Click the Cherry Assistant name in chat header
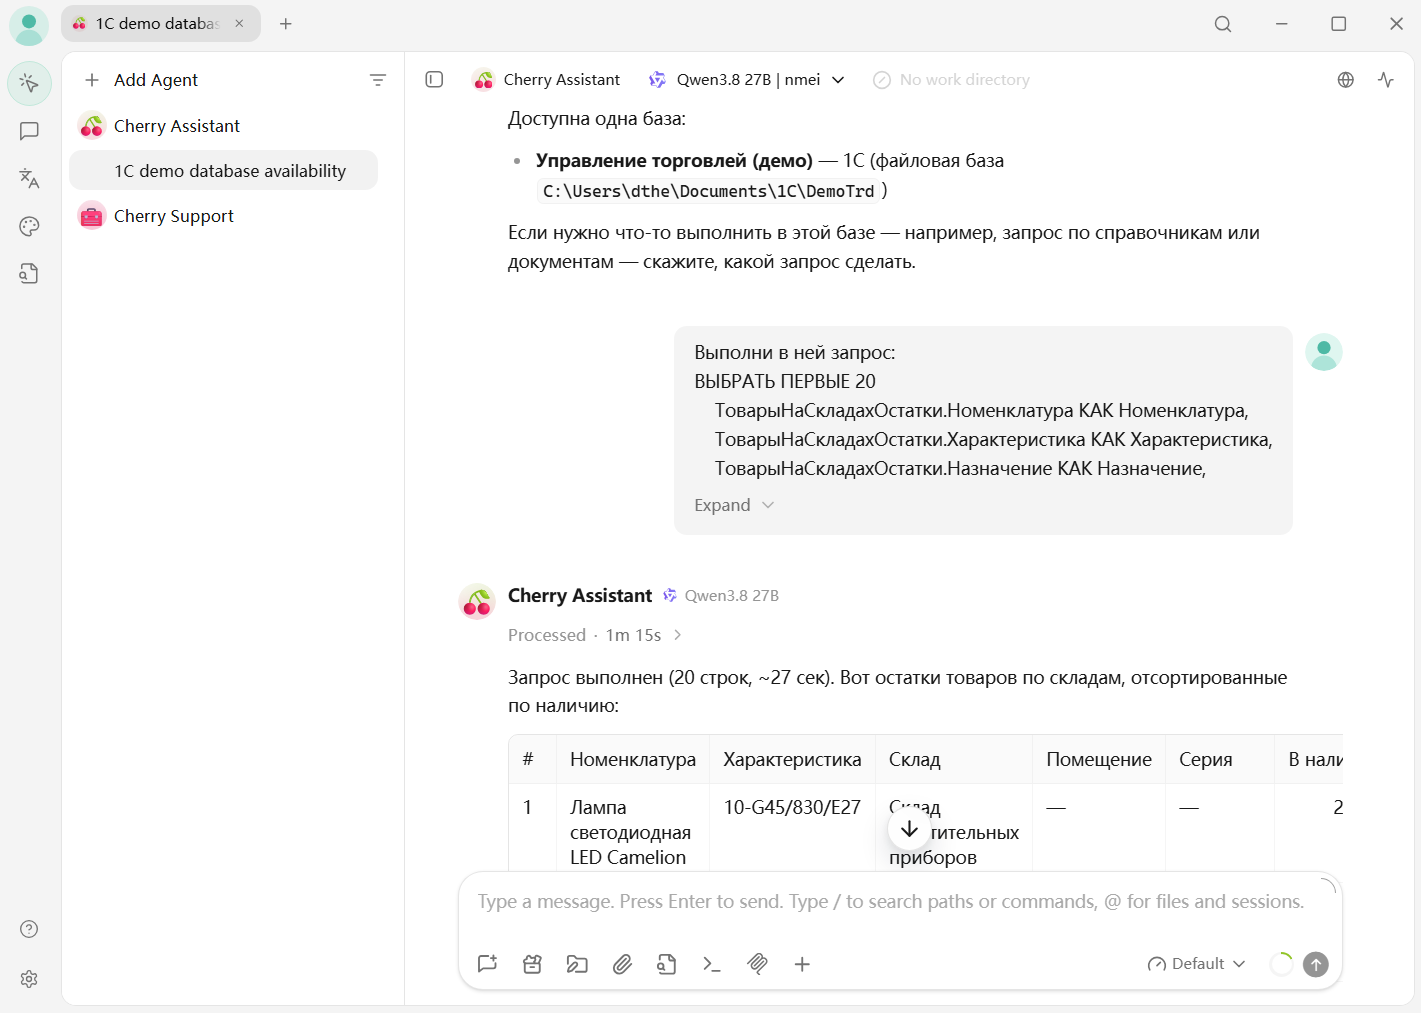Viewport: 1421px width, 1013px height. 561,80
